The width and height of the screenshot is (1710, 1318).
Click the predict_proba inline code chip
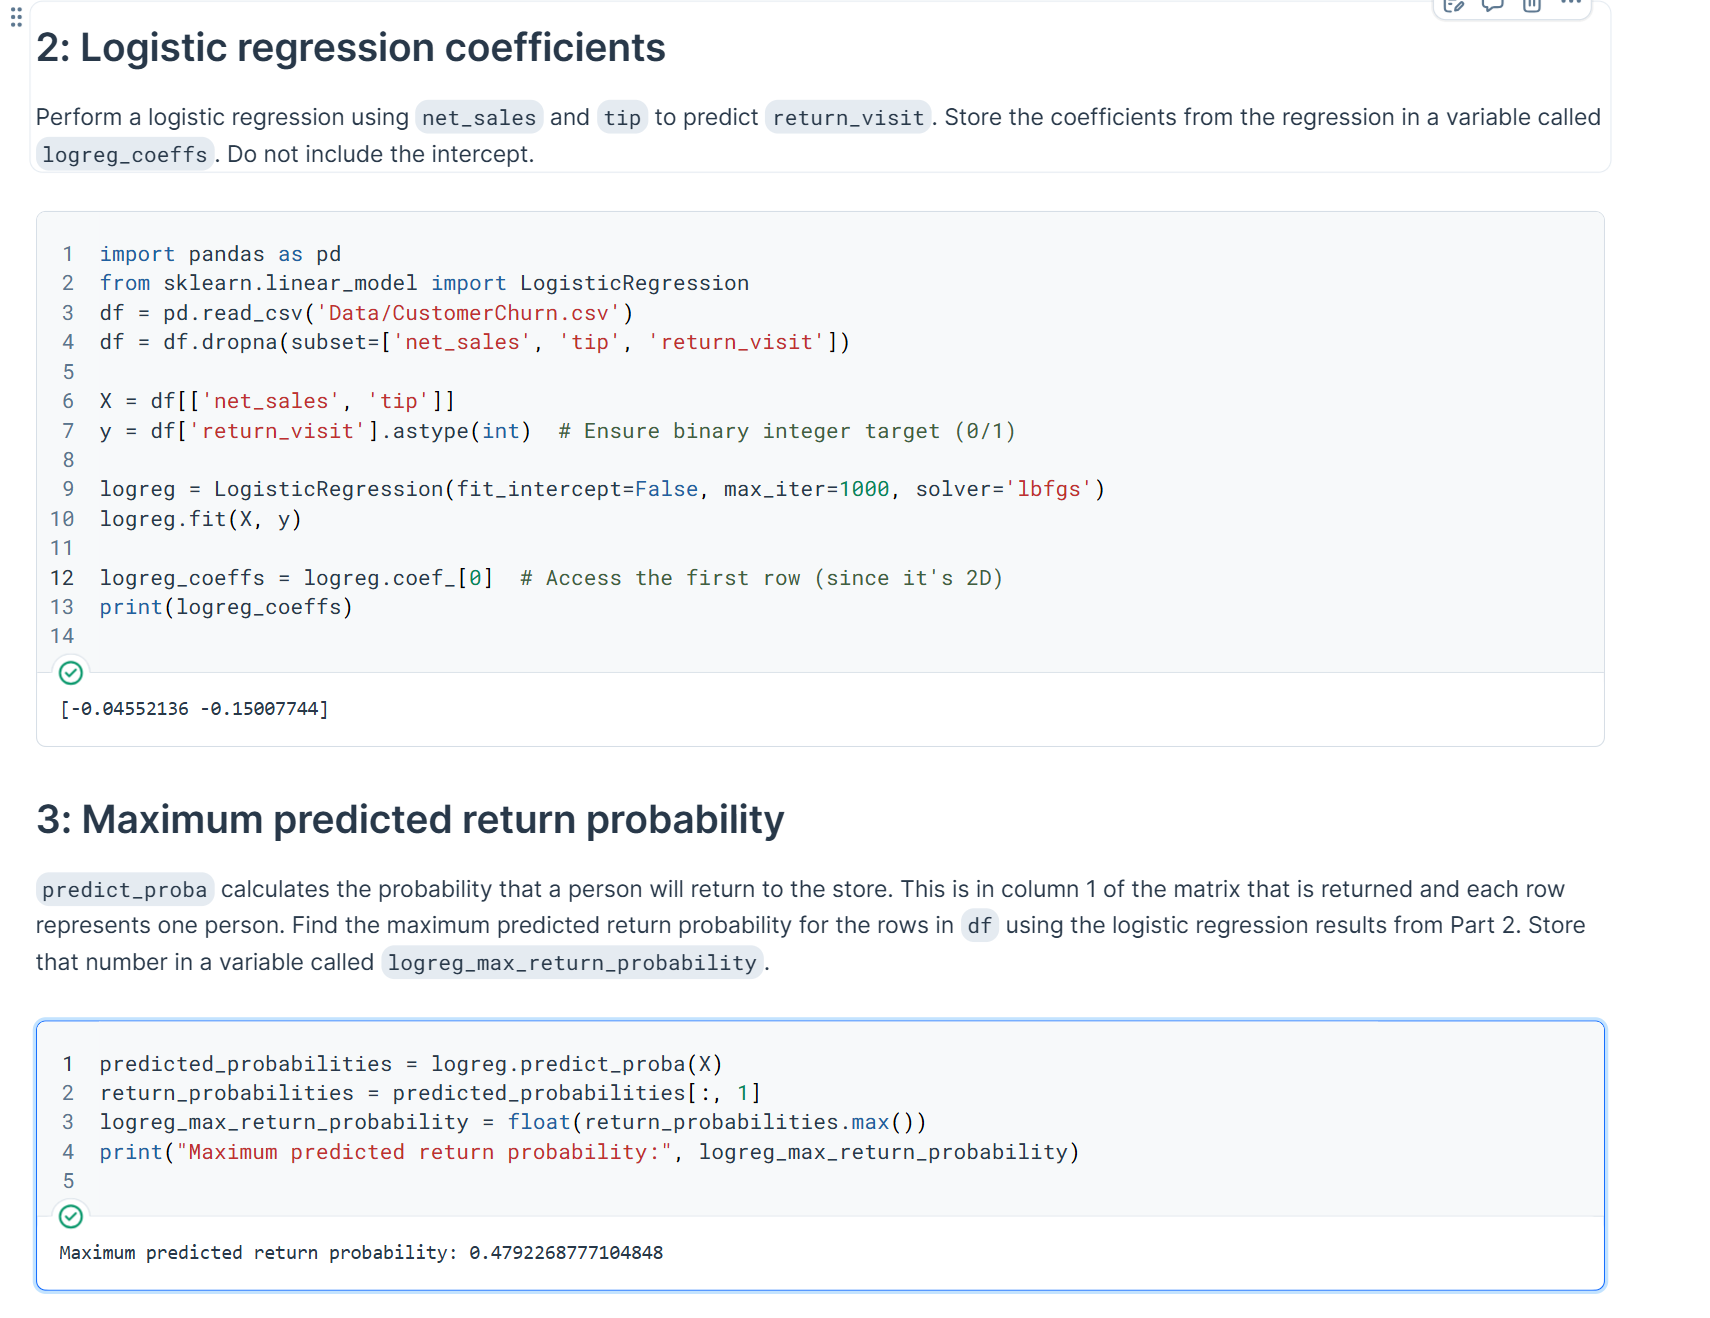pos(123,889)
